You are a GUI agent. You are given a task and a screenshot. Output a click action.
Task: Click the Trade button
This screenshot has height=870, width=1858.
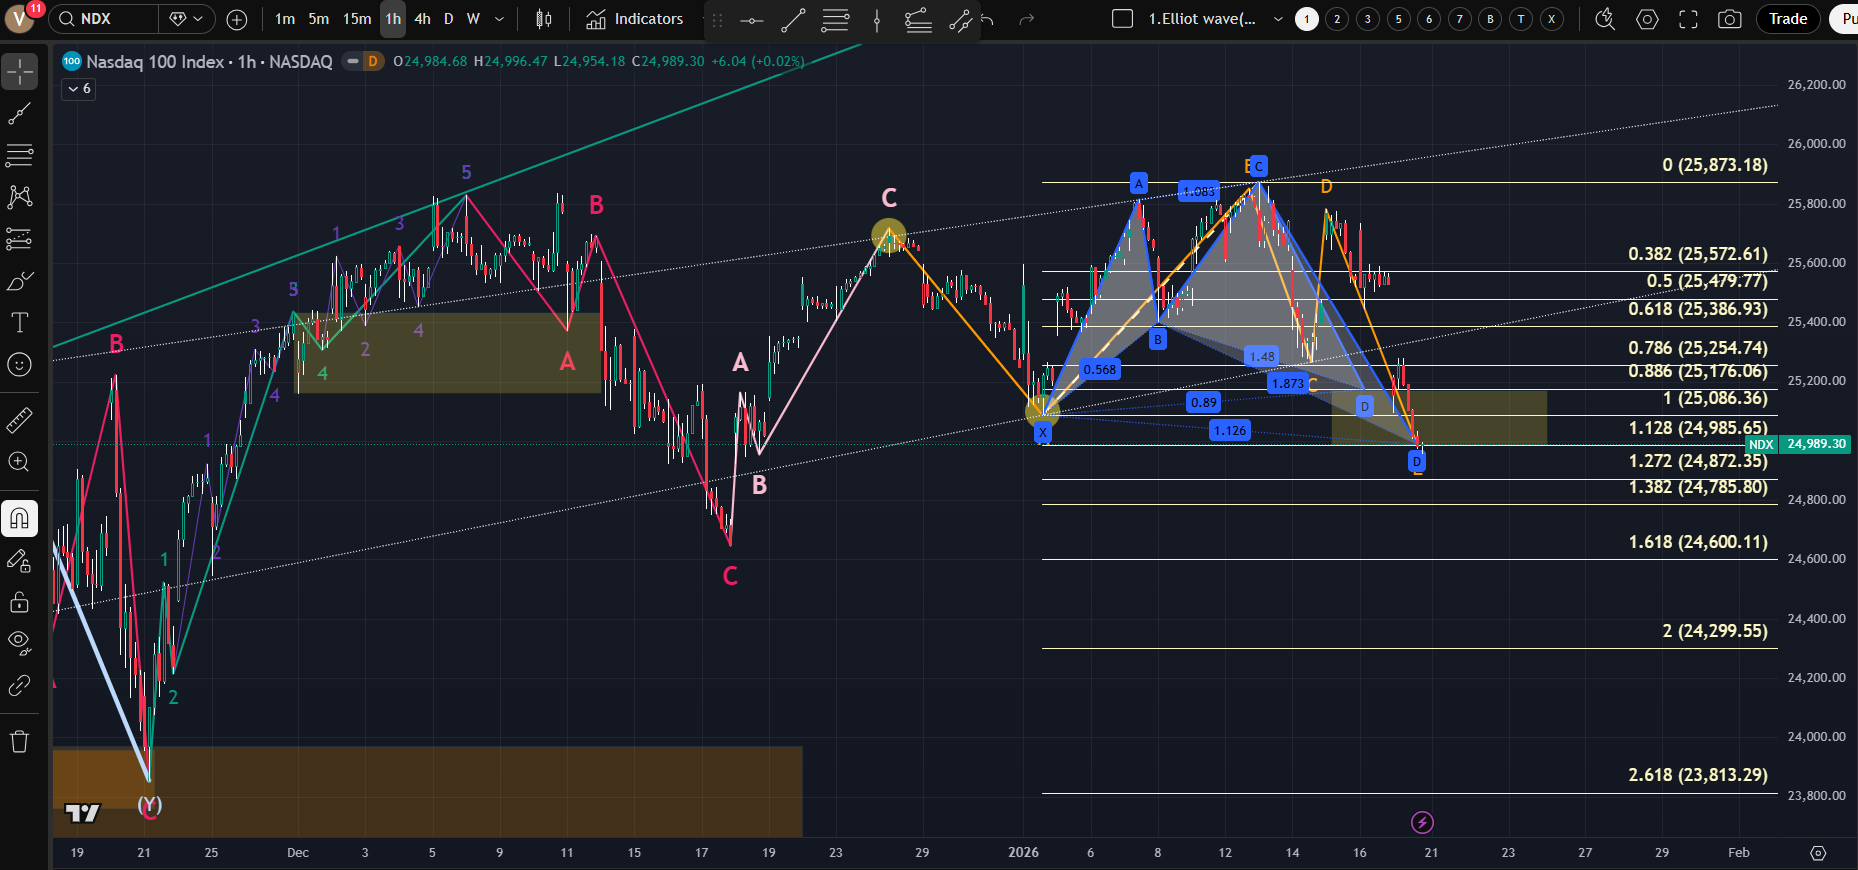pos(1787,19)
